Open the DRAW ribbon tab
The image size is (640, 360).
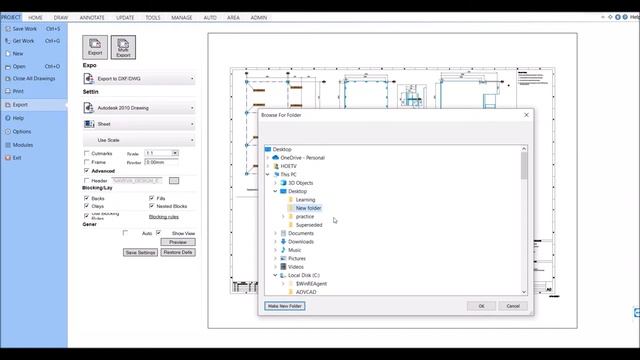[x=61, y=18]
